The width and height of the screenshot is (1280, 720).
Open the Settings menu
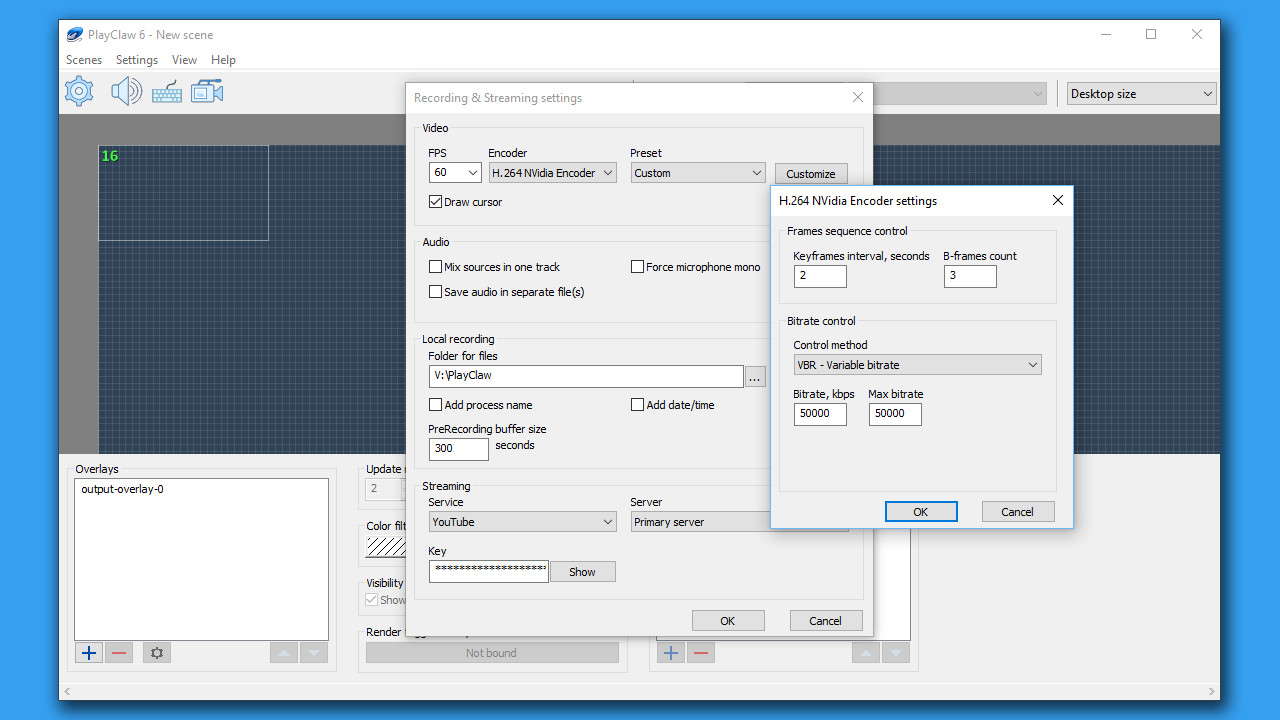tap(136, 60)
